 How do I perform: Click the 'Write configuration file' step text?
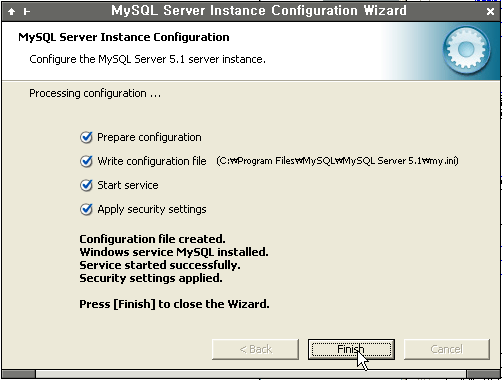[x=152, y=161]
